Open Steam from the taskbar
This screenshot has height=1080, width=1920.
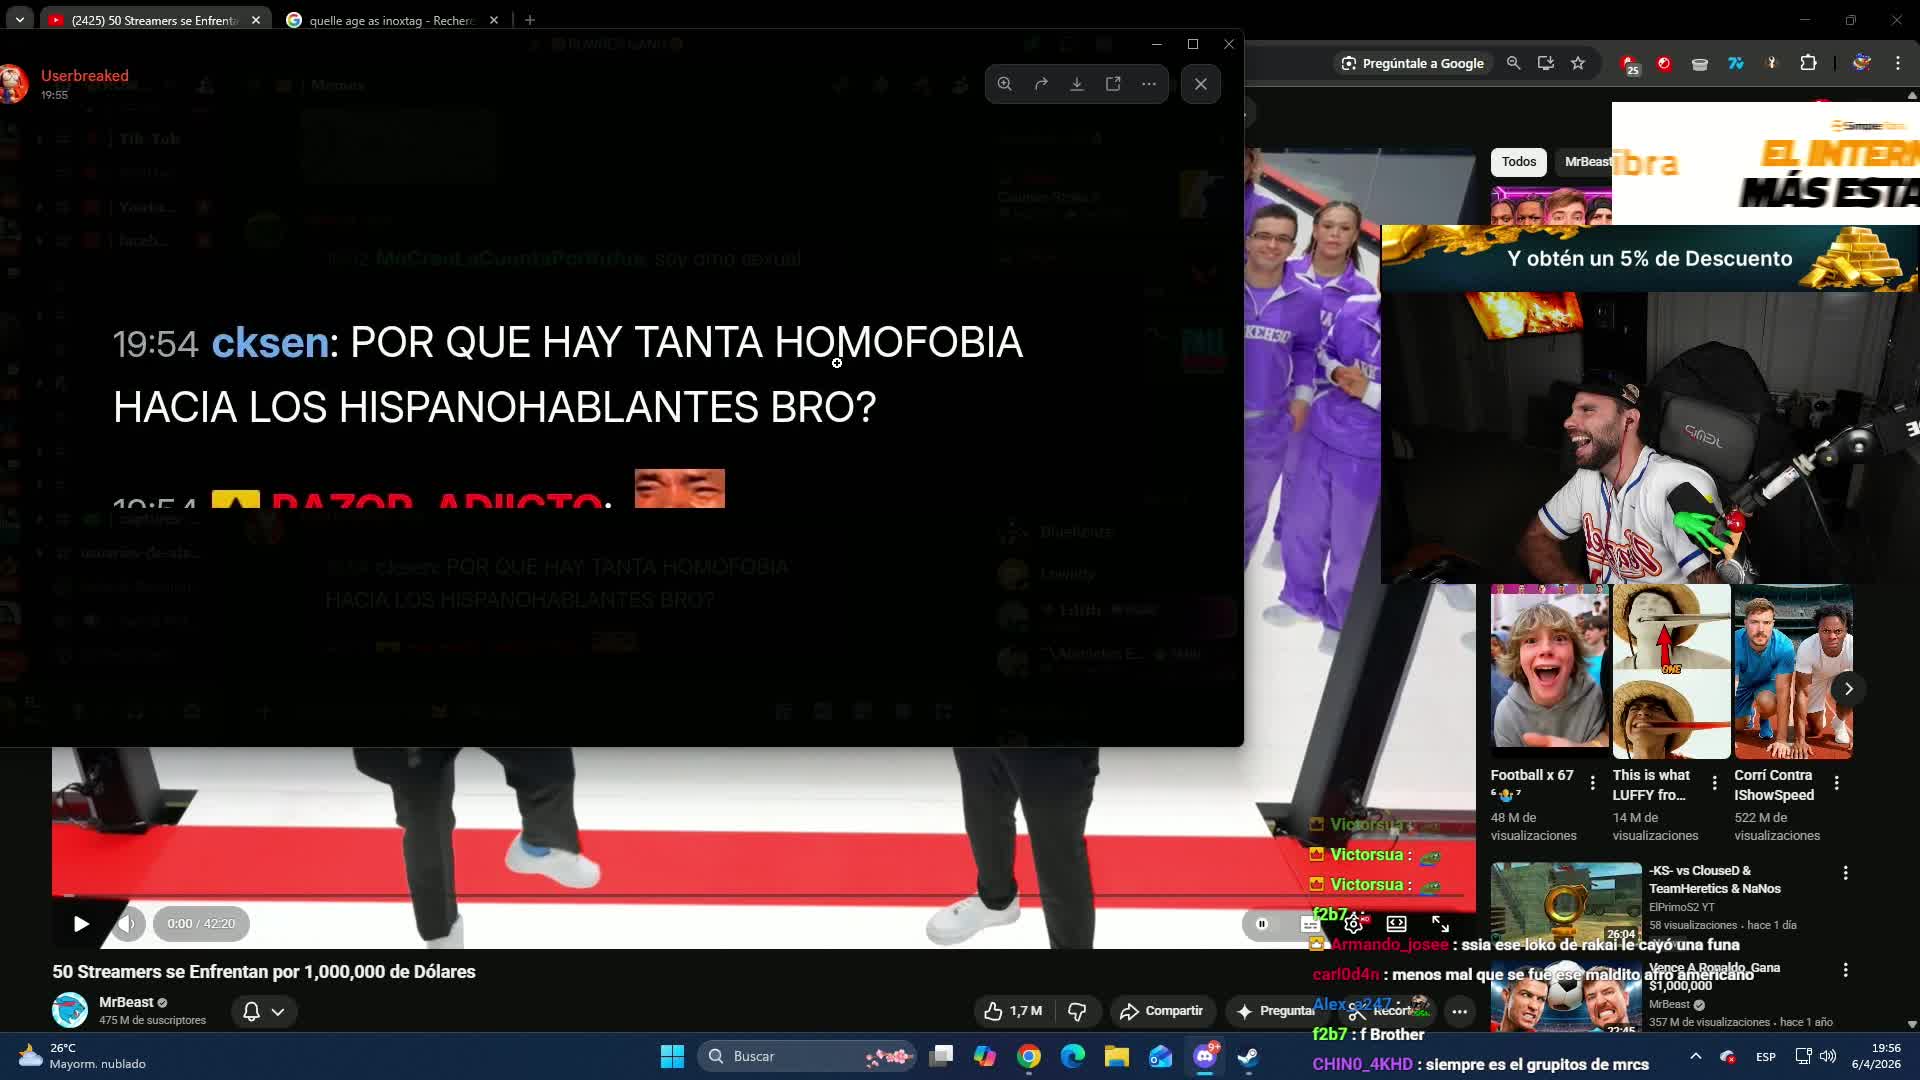(x=1248, y=1056)
